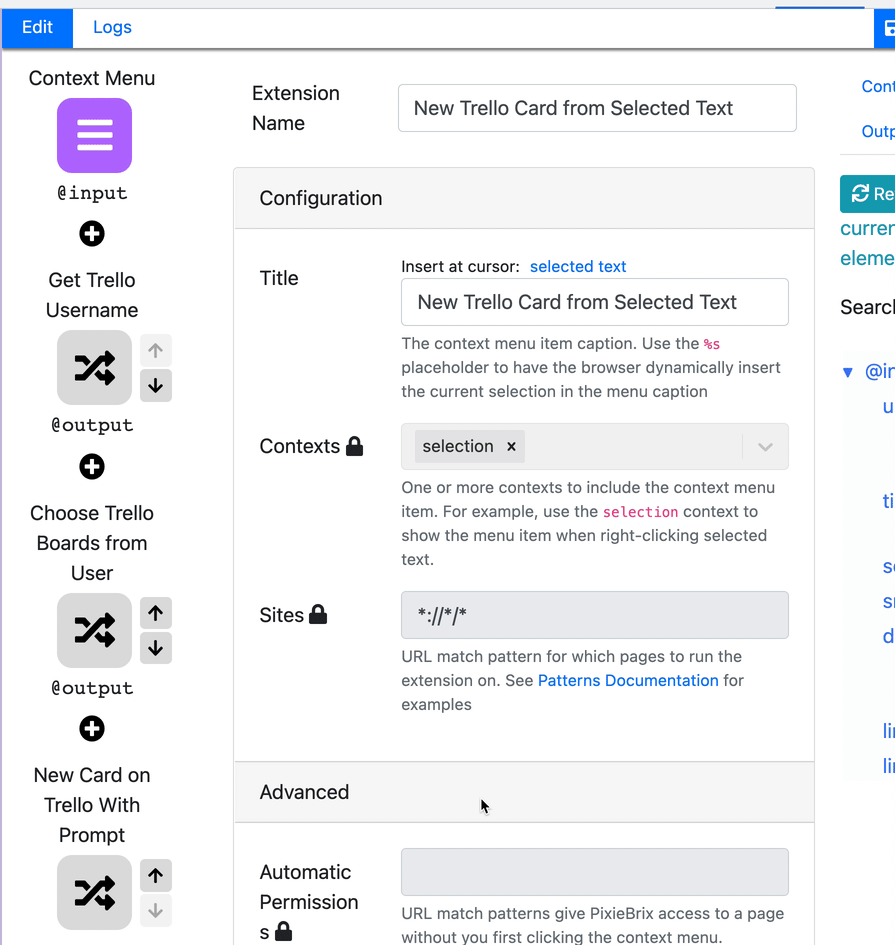Add a brick after Choose Trello Boards
Viewport: 895px width, 945px height.
click(92, 729)
